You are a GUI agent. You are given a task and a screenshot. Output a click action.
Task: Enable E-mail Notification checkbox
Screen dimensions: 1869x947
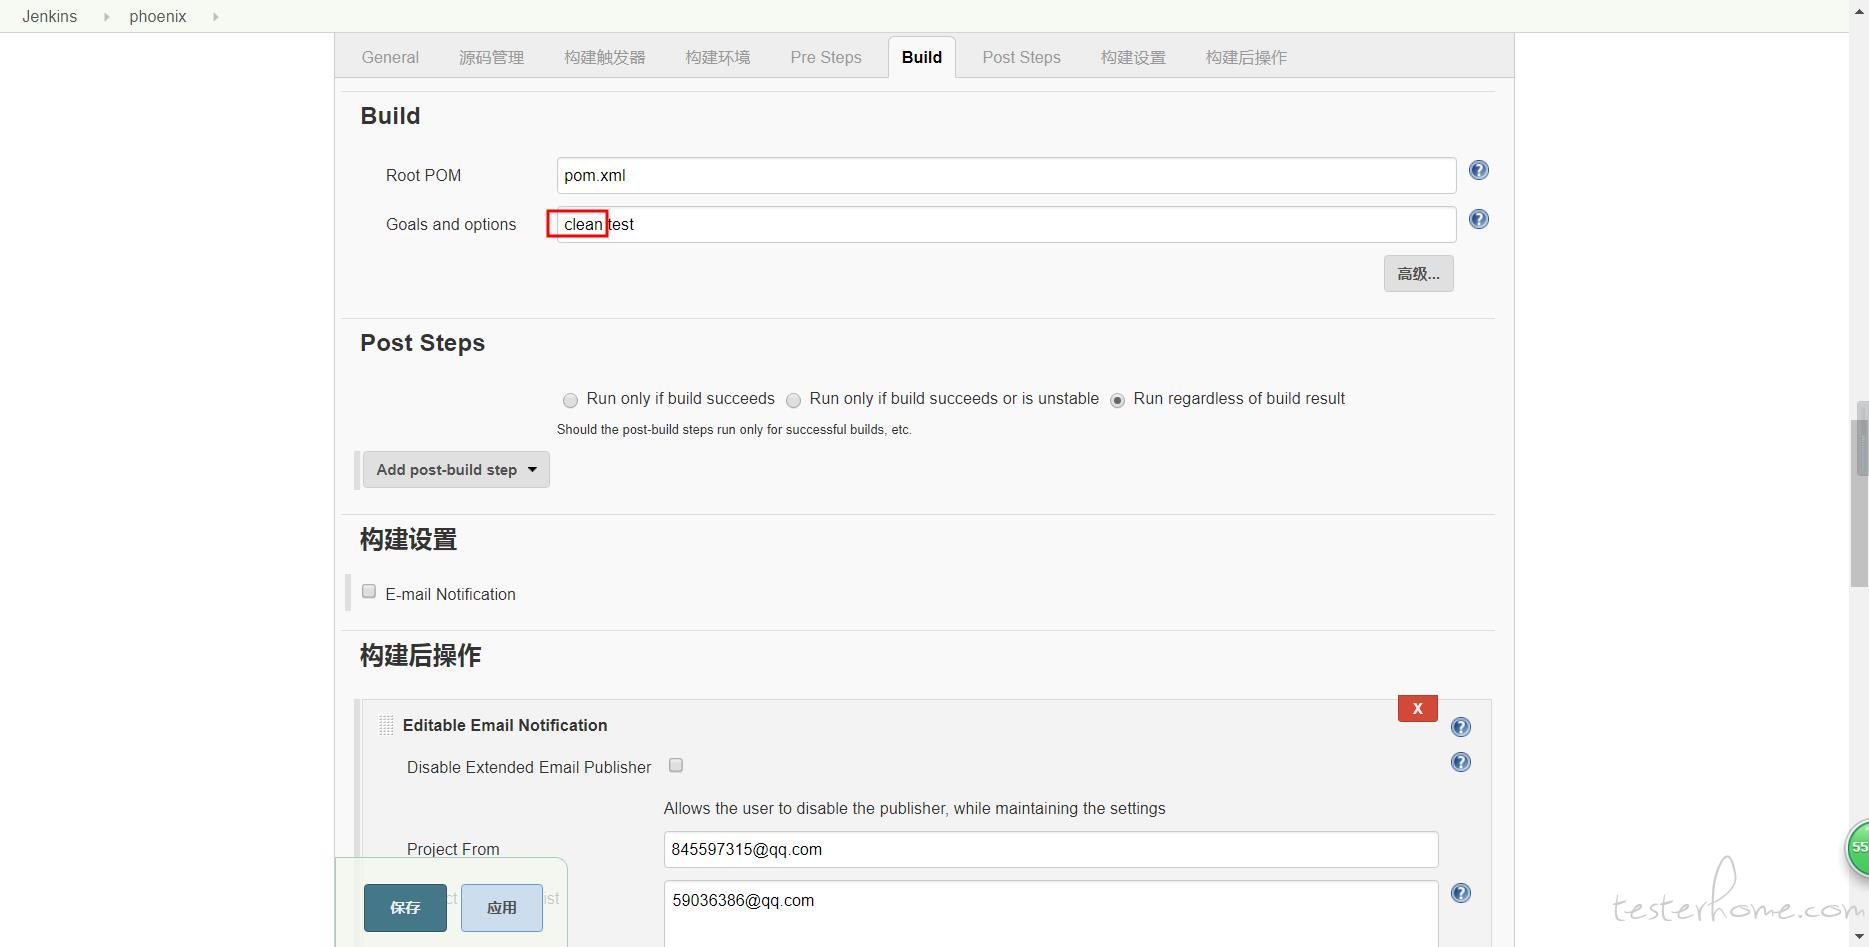(369, 592)
